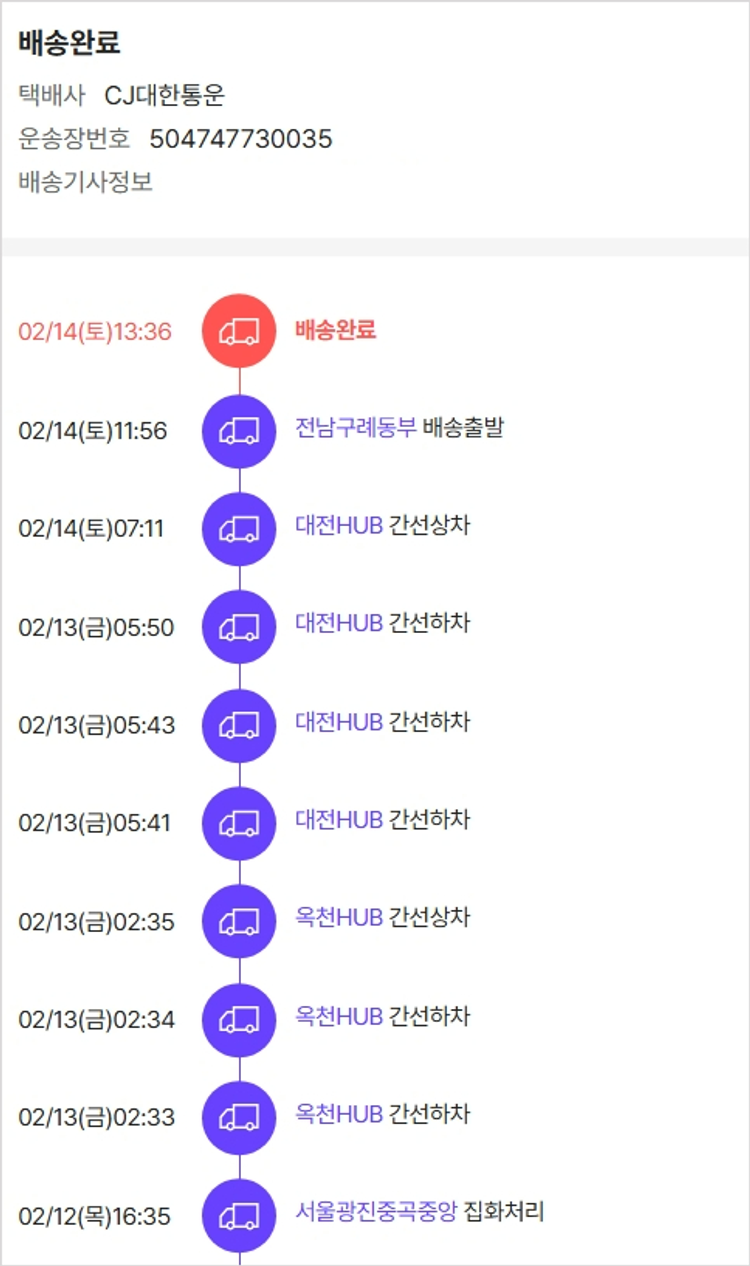Image resolution: width=750 pixels, height=1266 pixels.
Task: Click truck icon for 05:43 대전HUB 간선하차
Action: pyautogui.click(x=239, y=725)
